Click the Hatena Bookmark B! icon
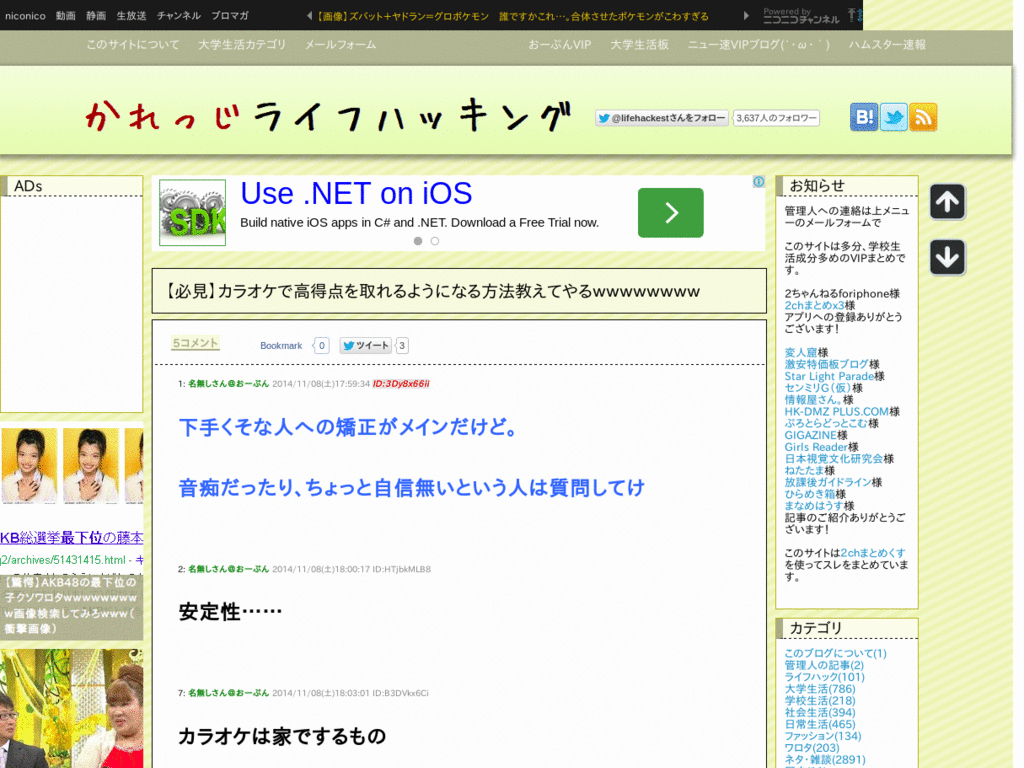Screen dimensions: 1024x768 tap(863, 117)
